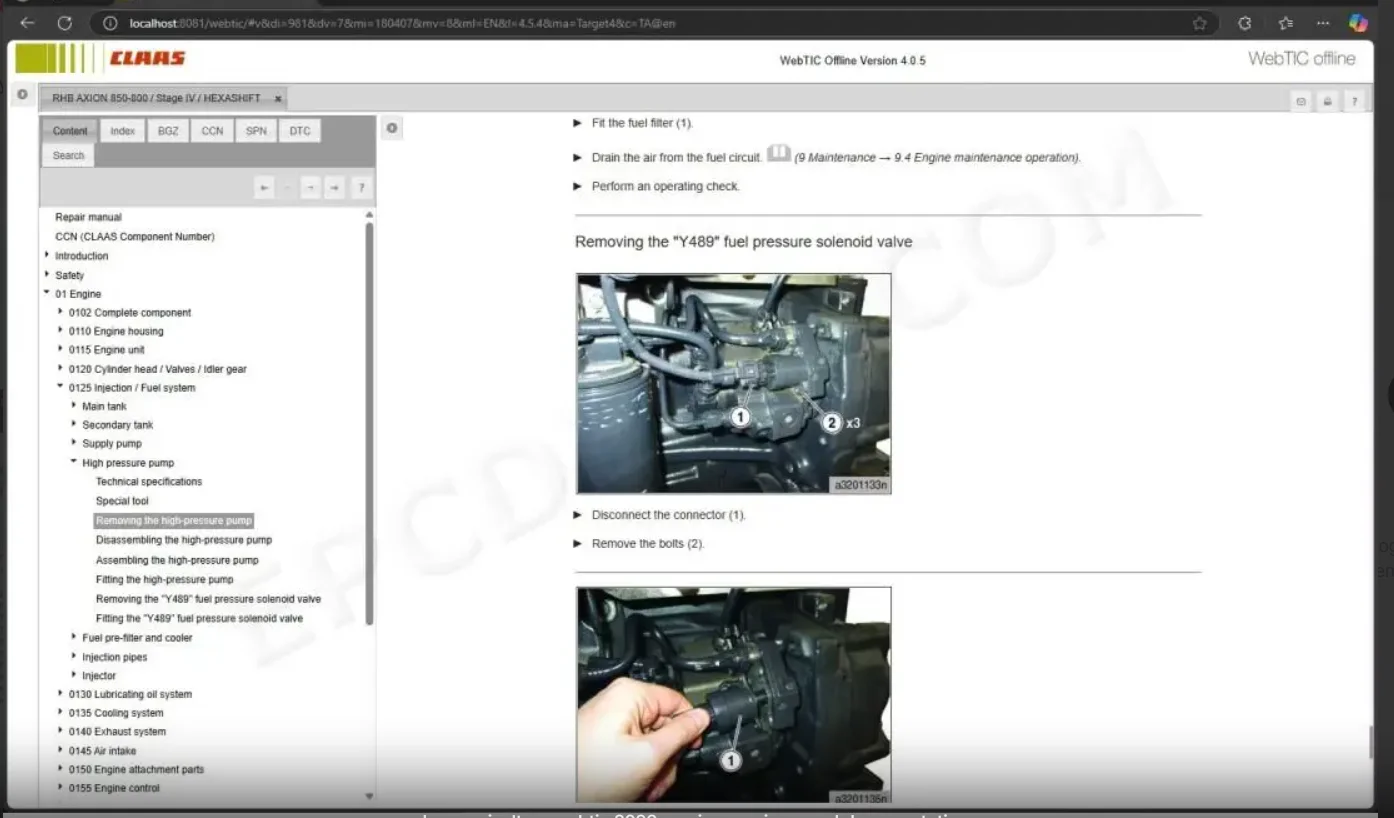The width and height of the screenshot is (1394, 818).
Task: Open help via the question mark beside the printer
Action: click(1354, 101)
